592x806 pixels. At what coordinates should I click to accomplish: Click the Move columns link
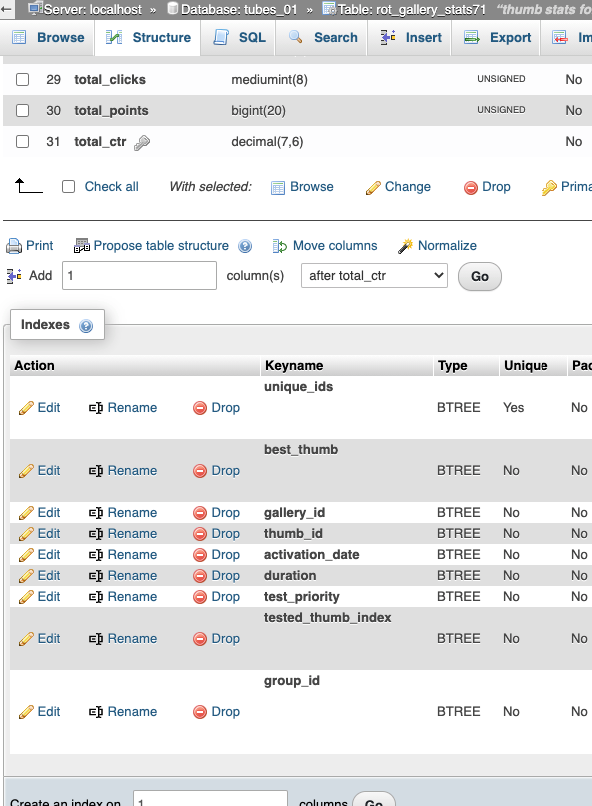335,246
